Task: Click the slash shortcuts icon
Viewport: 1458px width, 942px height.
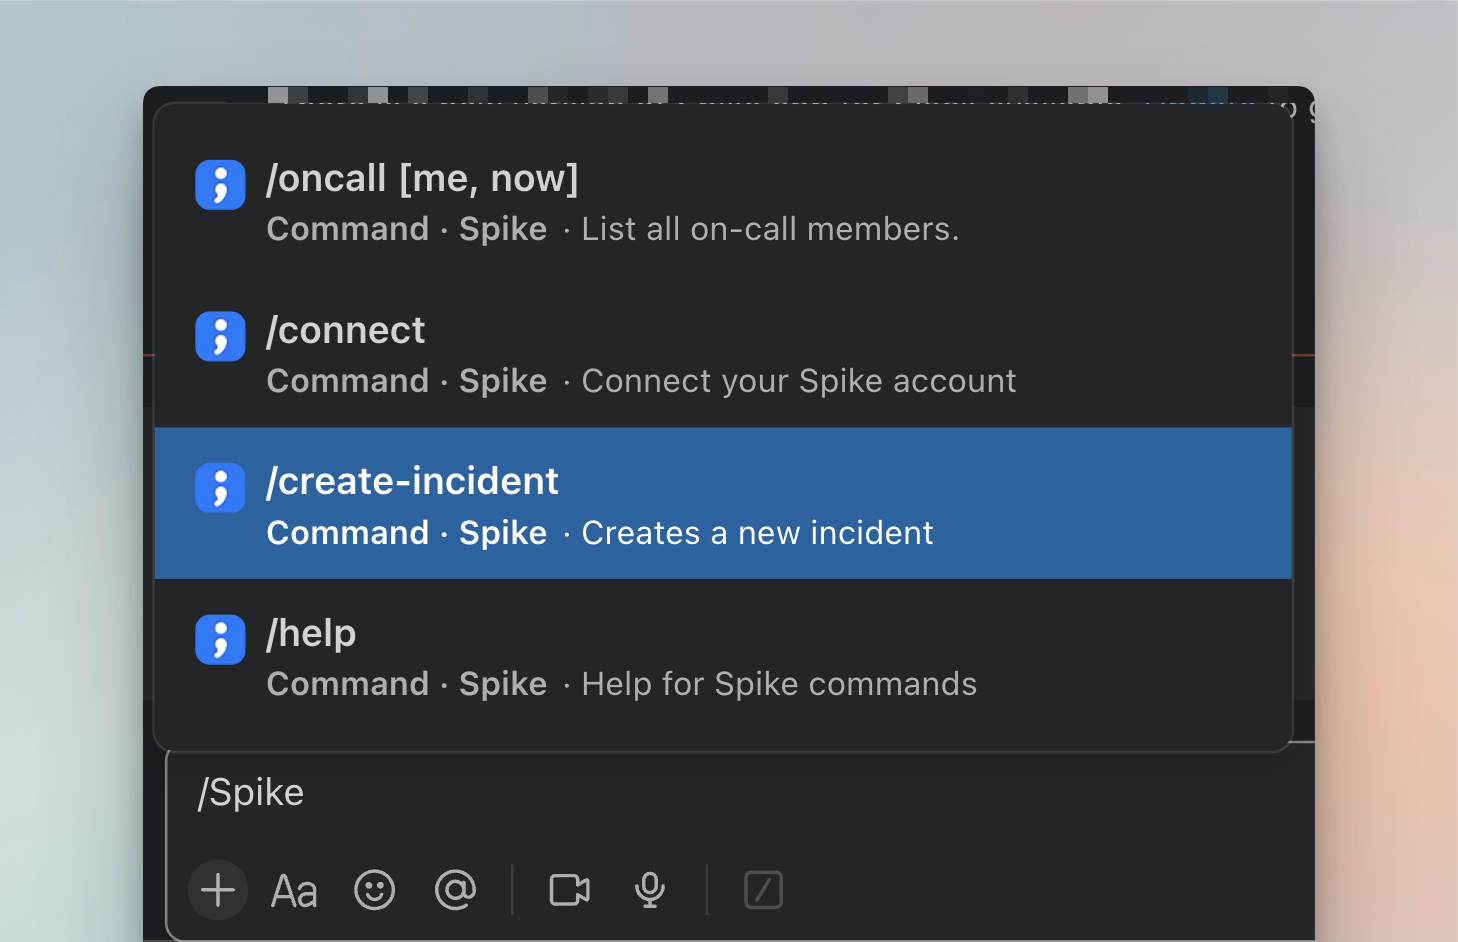Action: pyautogui.click(x=763, y=890)
